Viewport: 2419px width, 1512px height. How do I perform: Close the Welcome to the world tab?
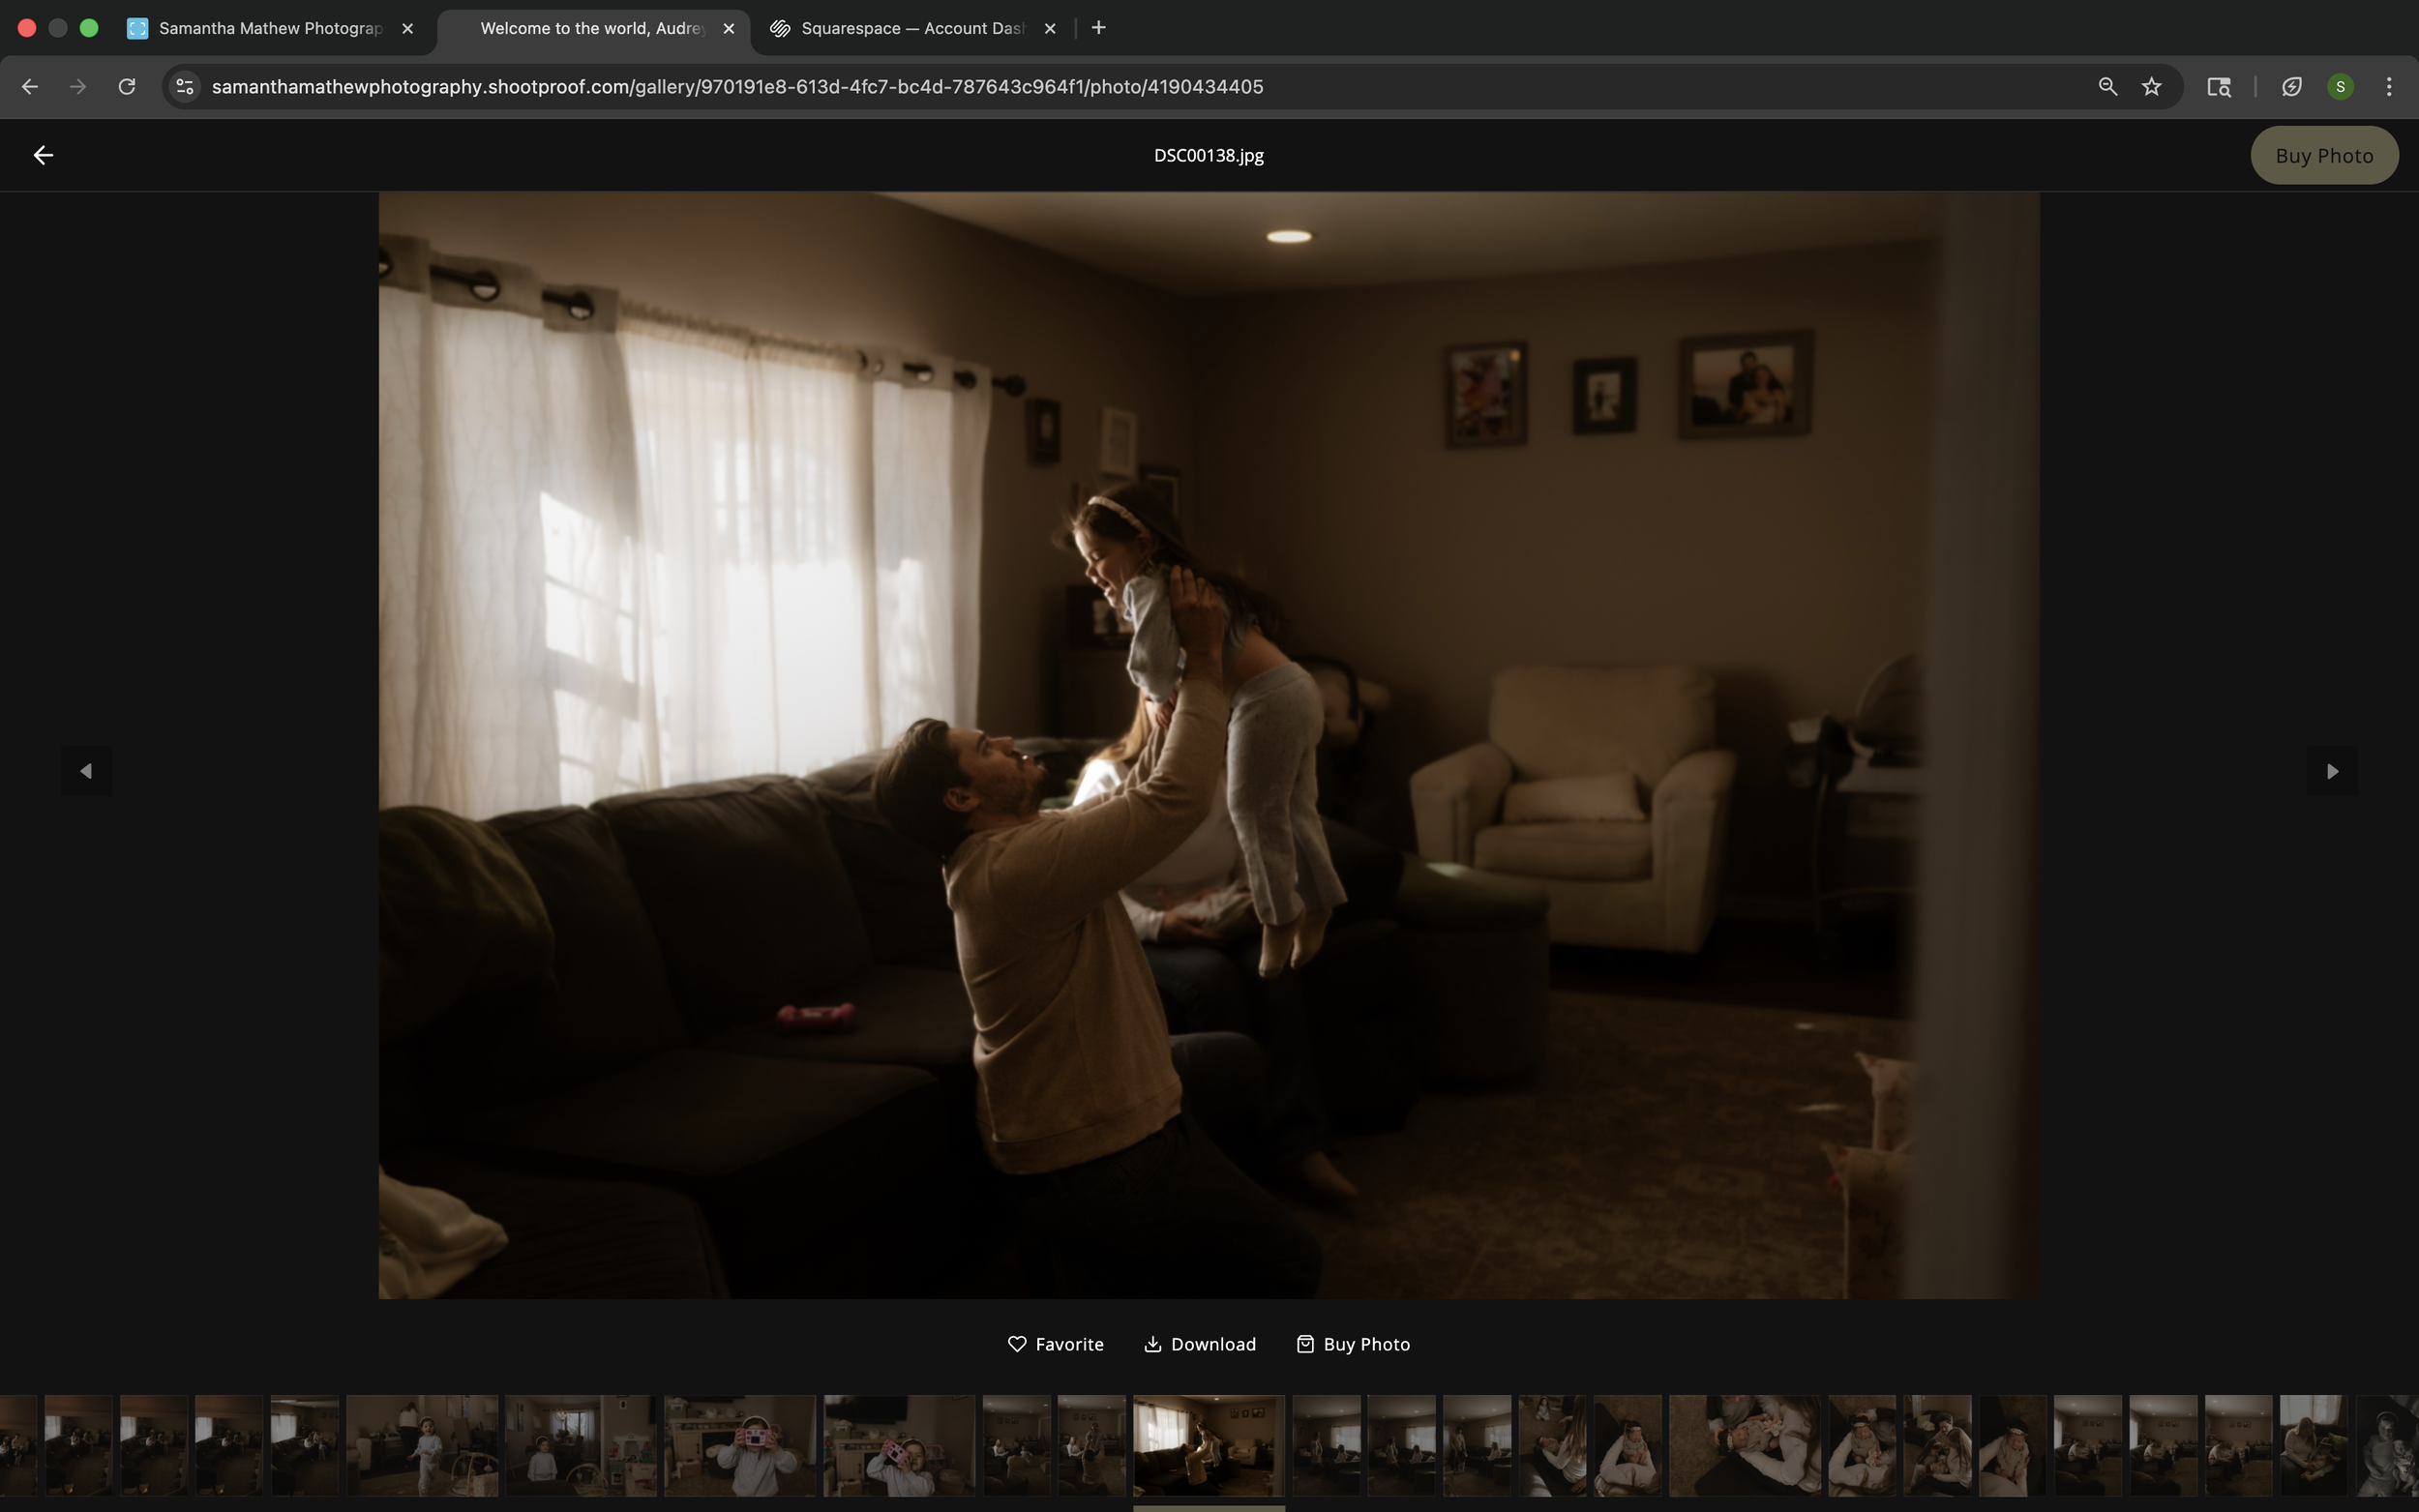tap(729, 28)
